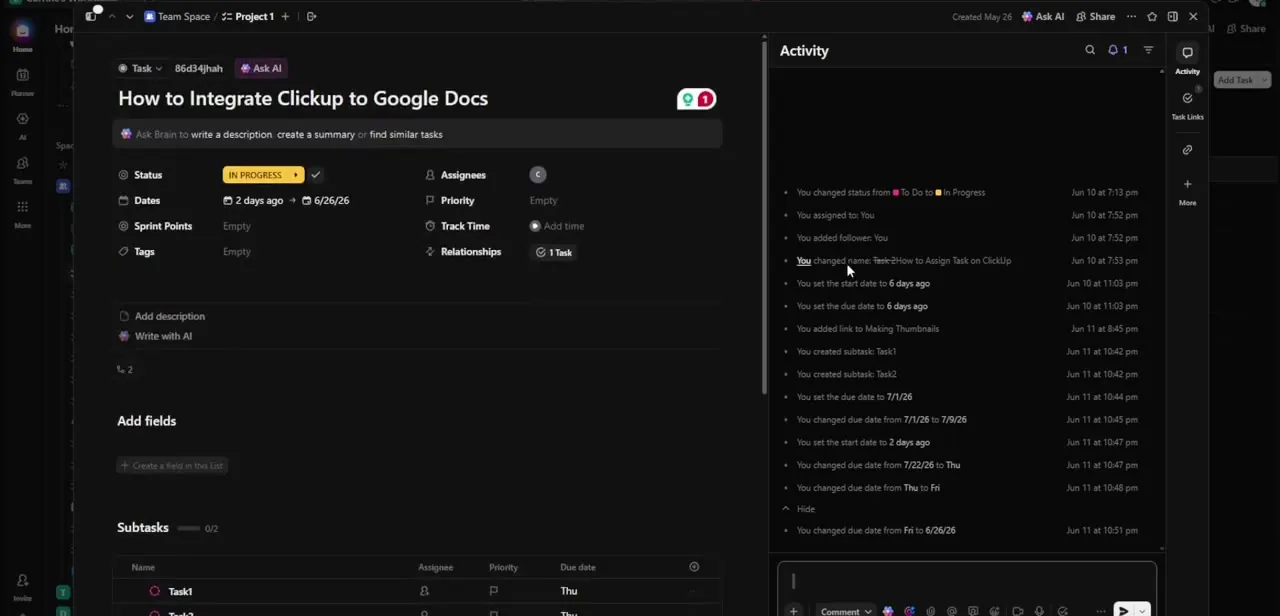1280x616 pixels.
Task: Edit the start date 2 days ago
Action: (254, 200)
